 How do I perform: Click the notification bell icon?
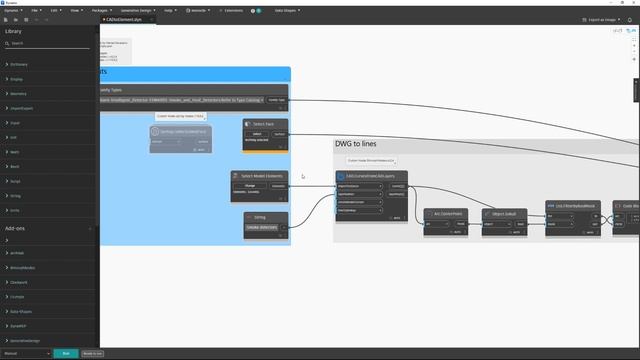[630, 20]
